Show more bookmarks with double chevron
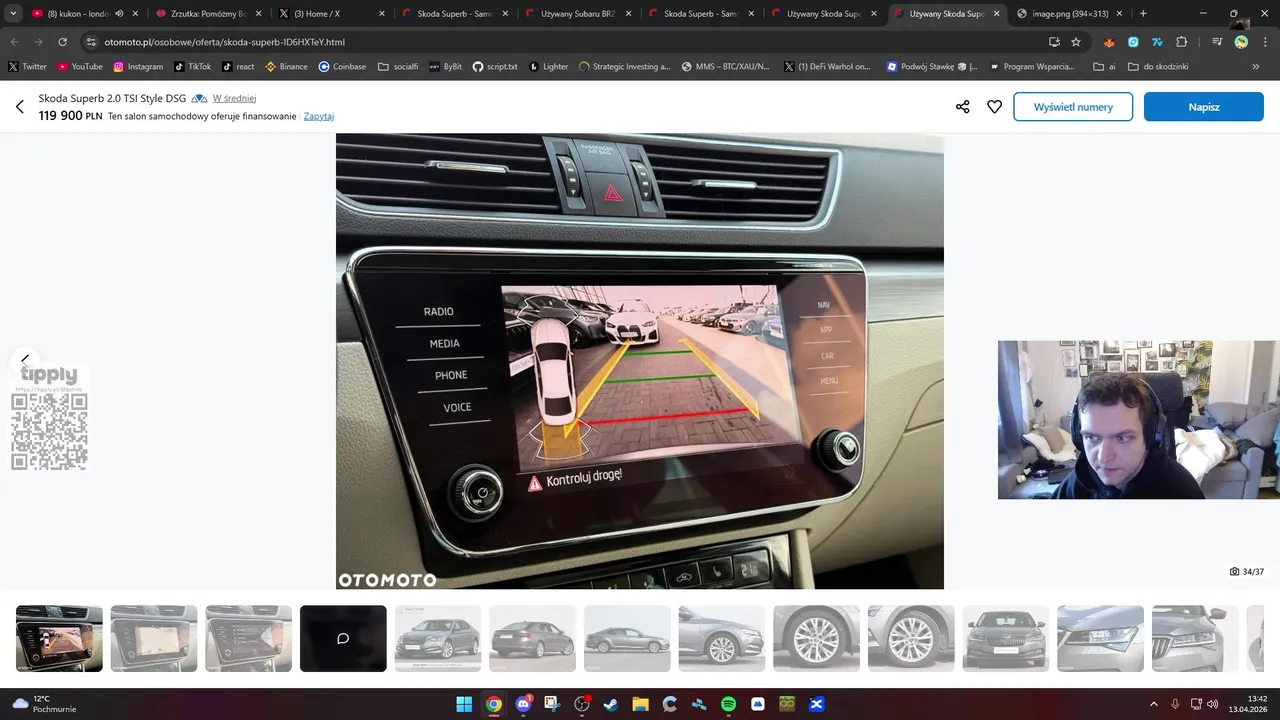The height and width of the screenshot is (720, 1280). point(1256,67)
